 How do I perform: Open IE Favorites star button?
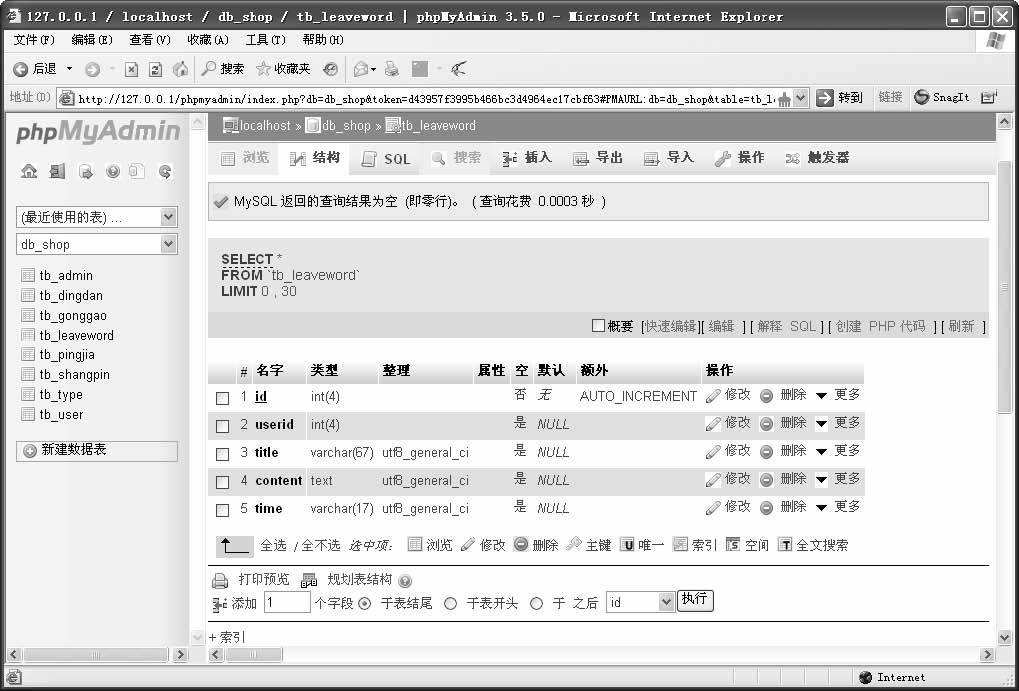(x=283, y=68)
